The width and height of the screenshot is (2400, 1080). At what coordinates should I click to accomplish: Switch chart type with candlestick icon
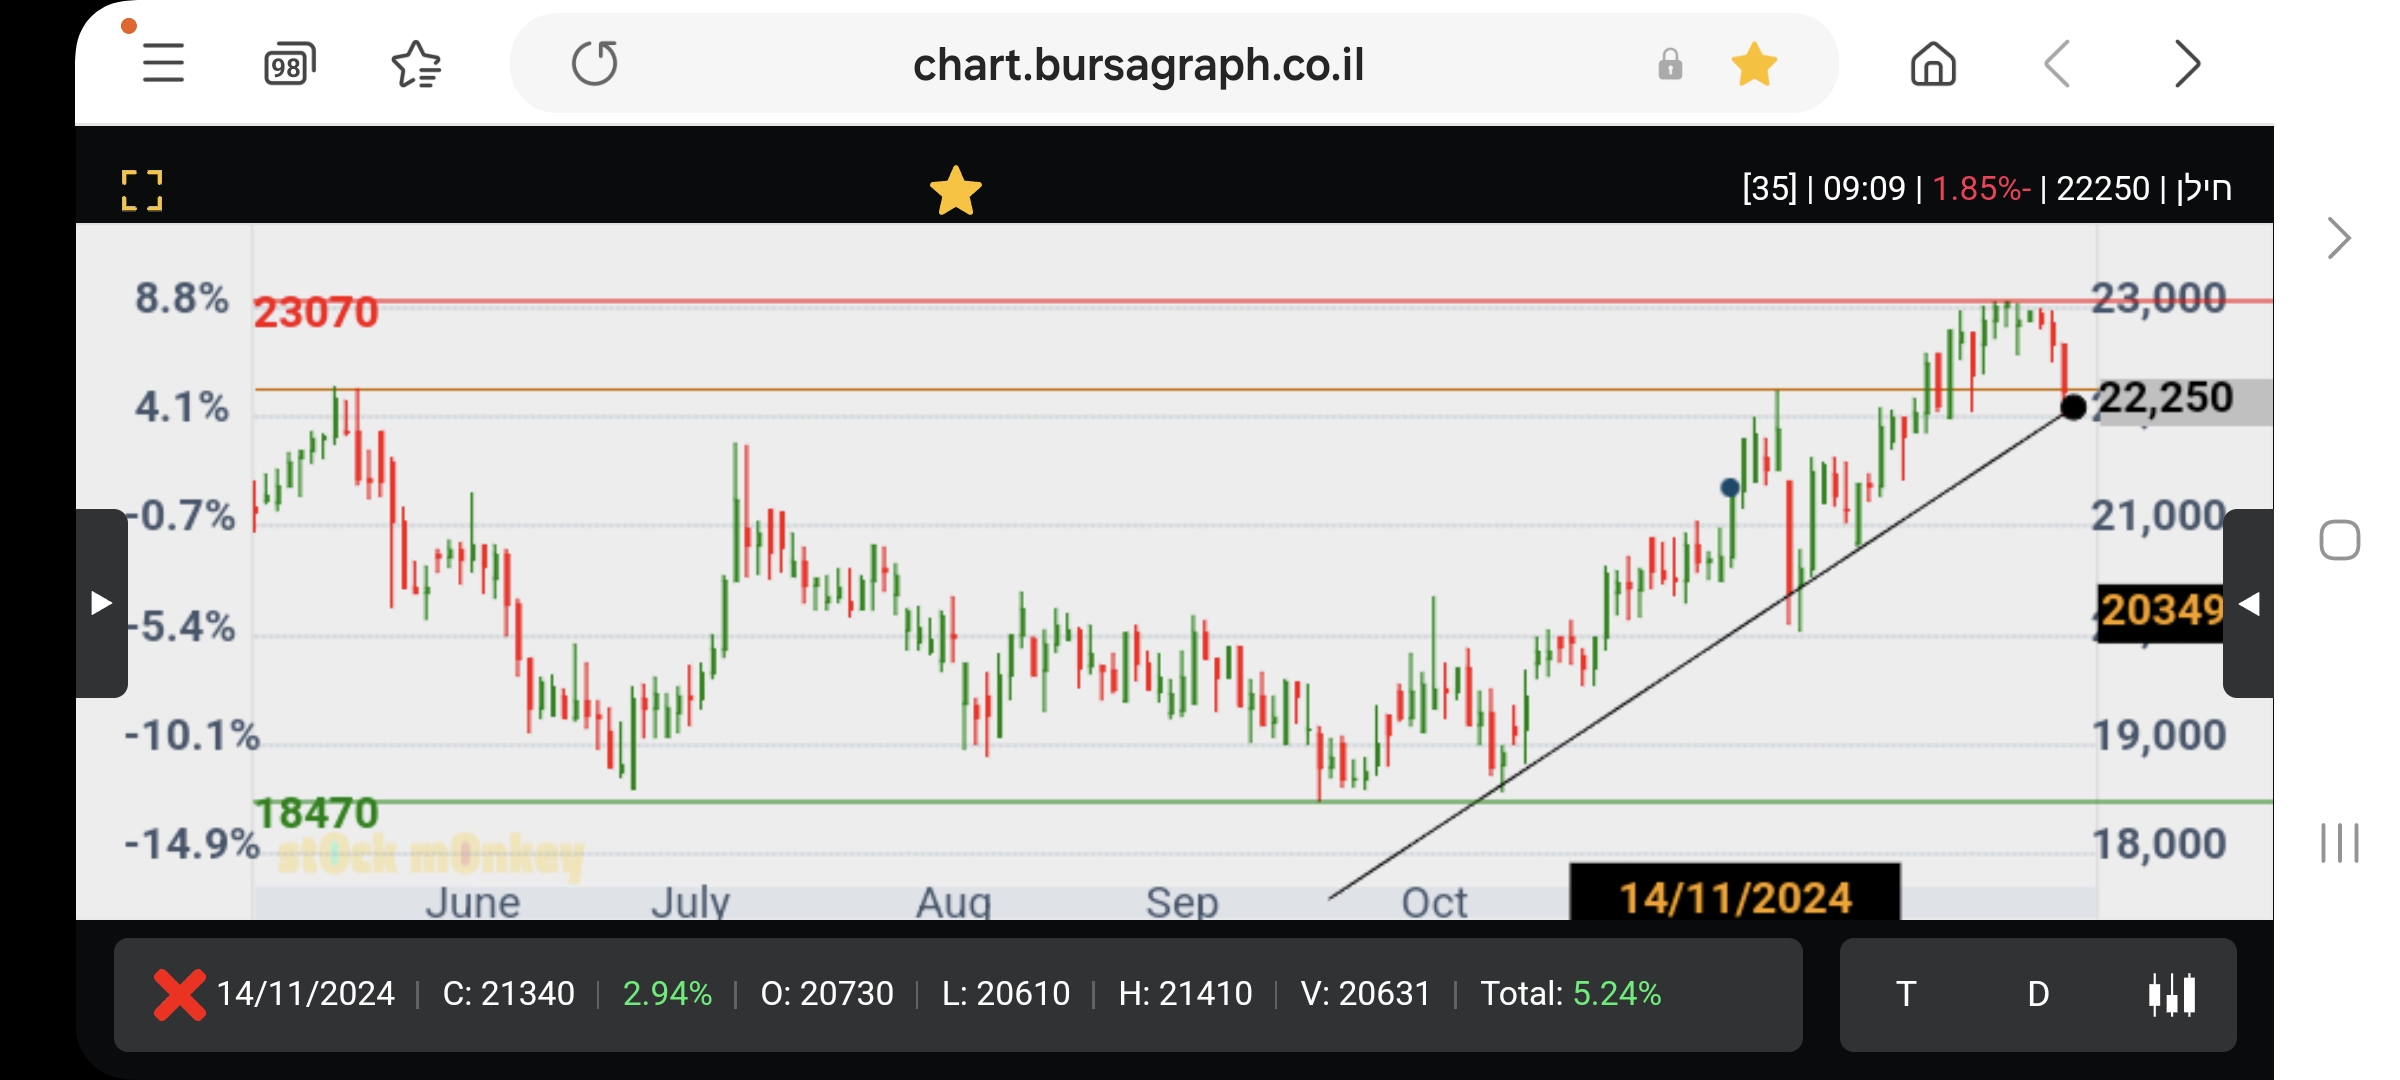pyautogui.click(x=2171, y=994)
